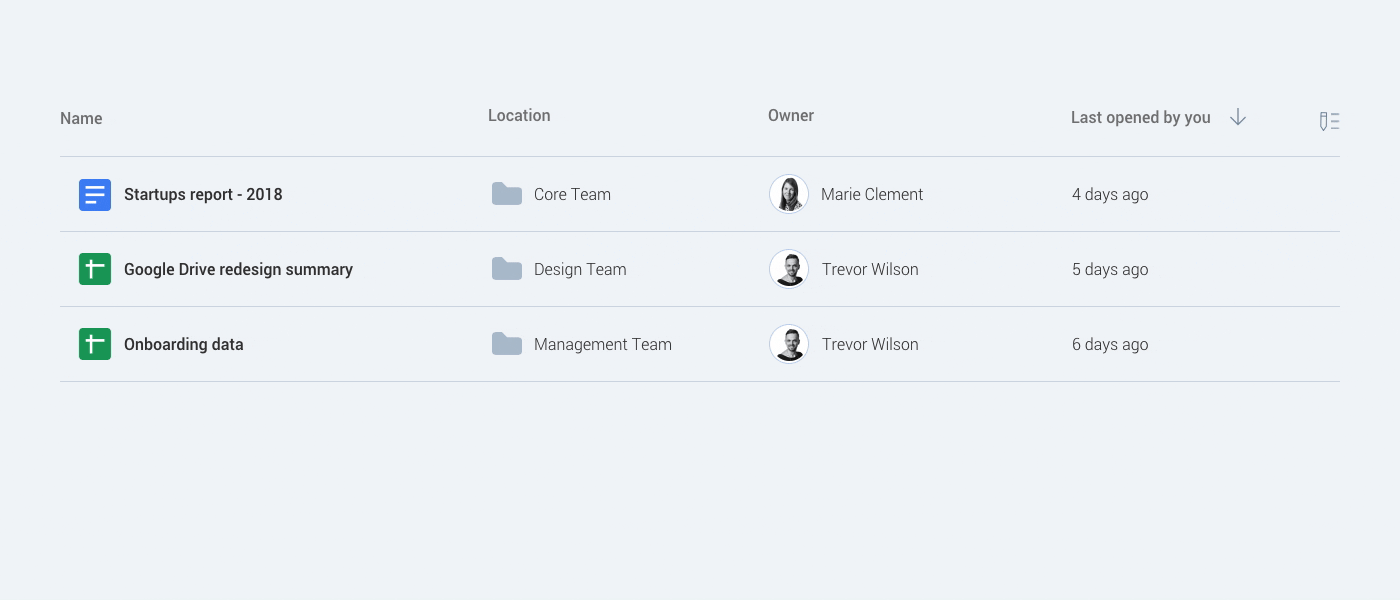
Task: Click Marie Clement's avatar photo
Action: (x=789, y=194)
